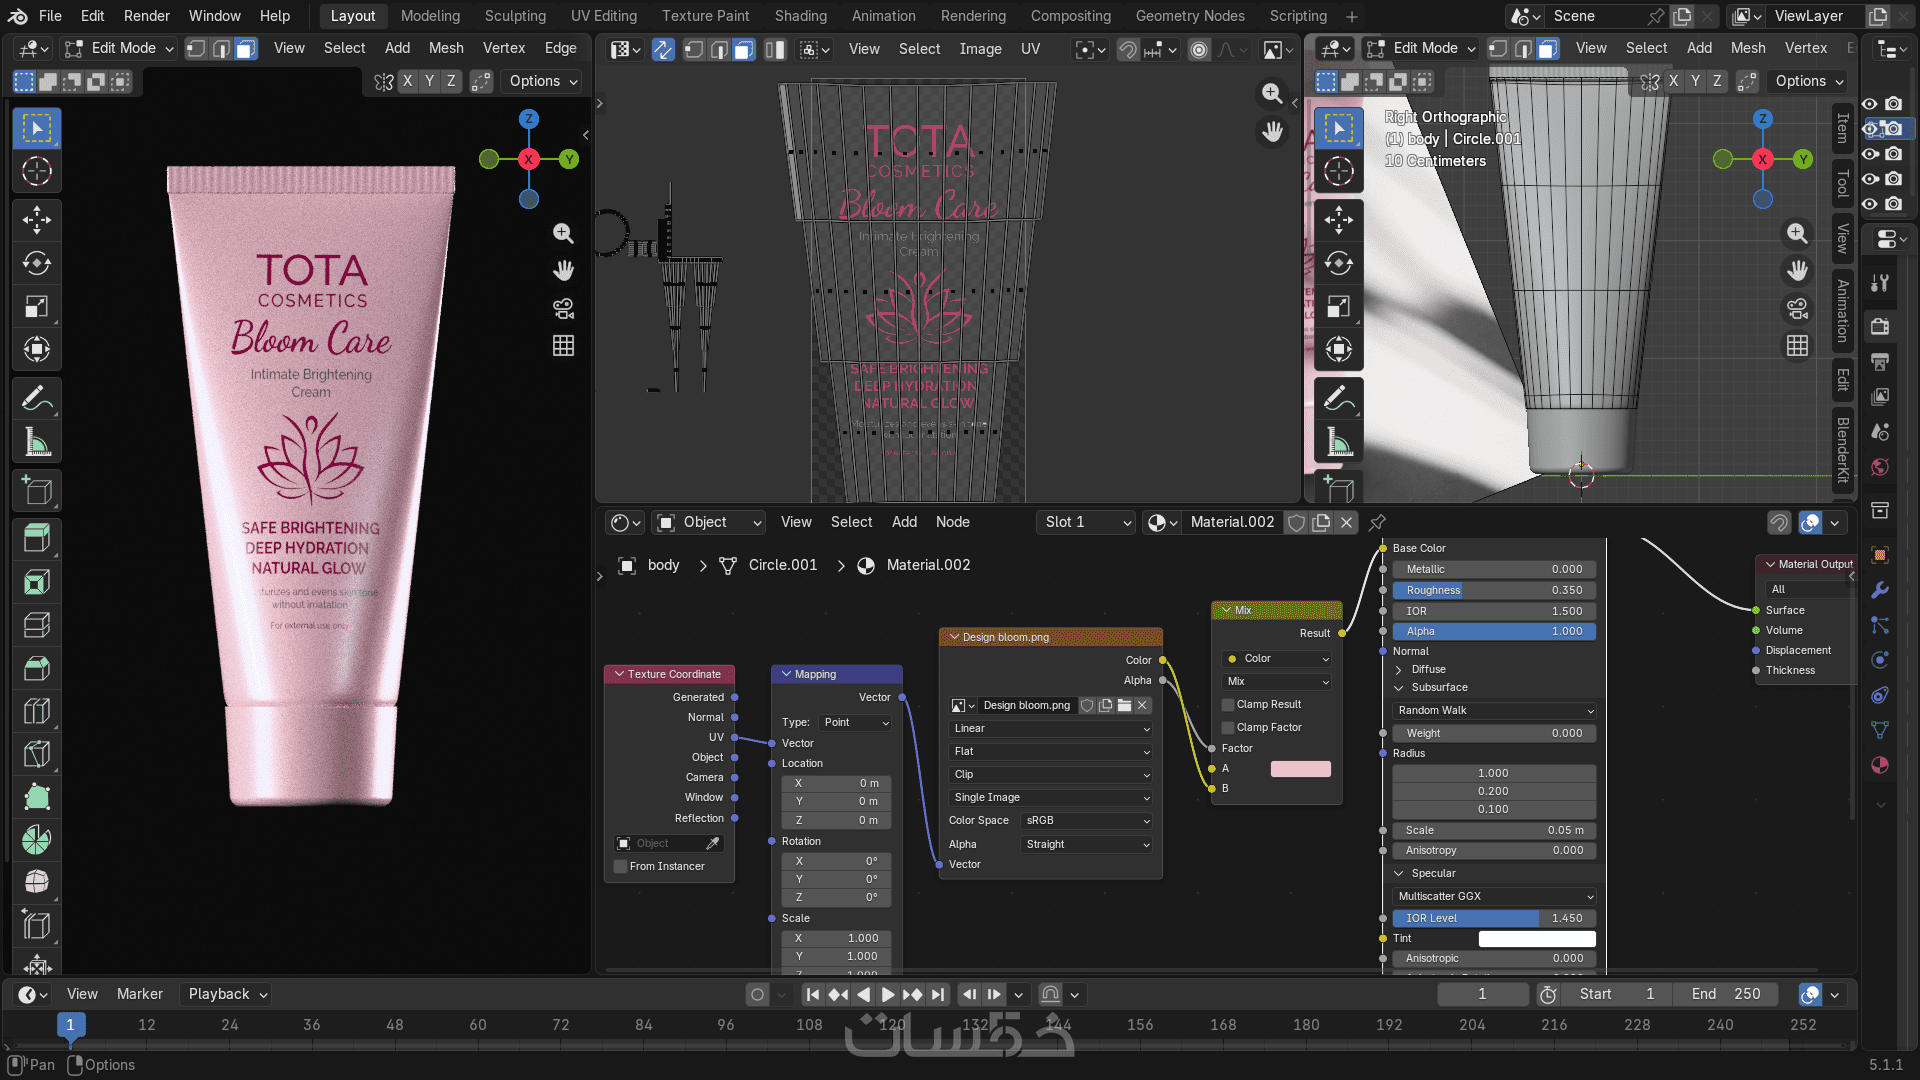Viewport: 1920px width, 1080px height.
Task: Enable Clamp Factor checkbox in Mix node
Action: point(1228,728)
